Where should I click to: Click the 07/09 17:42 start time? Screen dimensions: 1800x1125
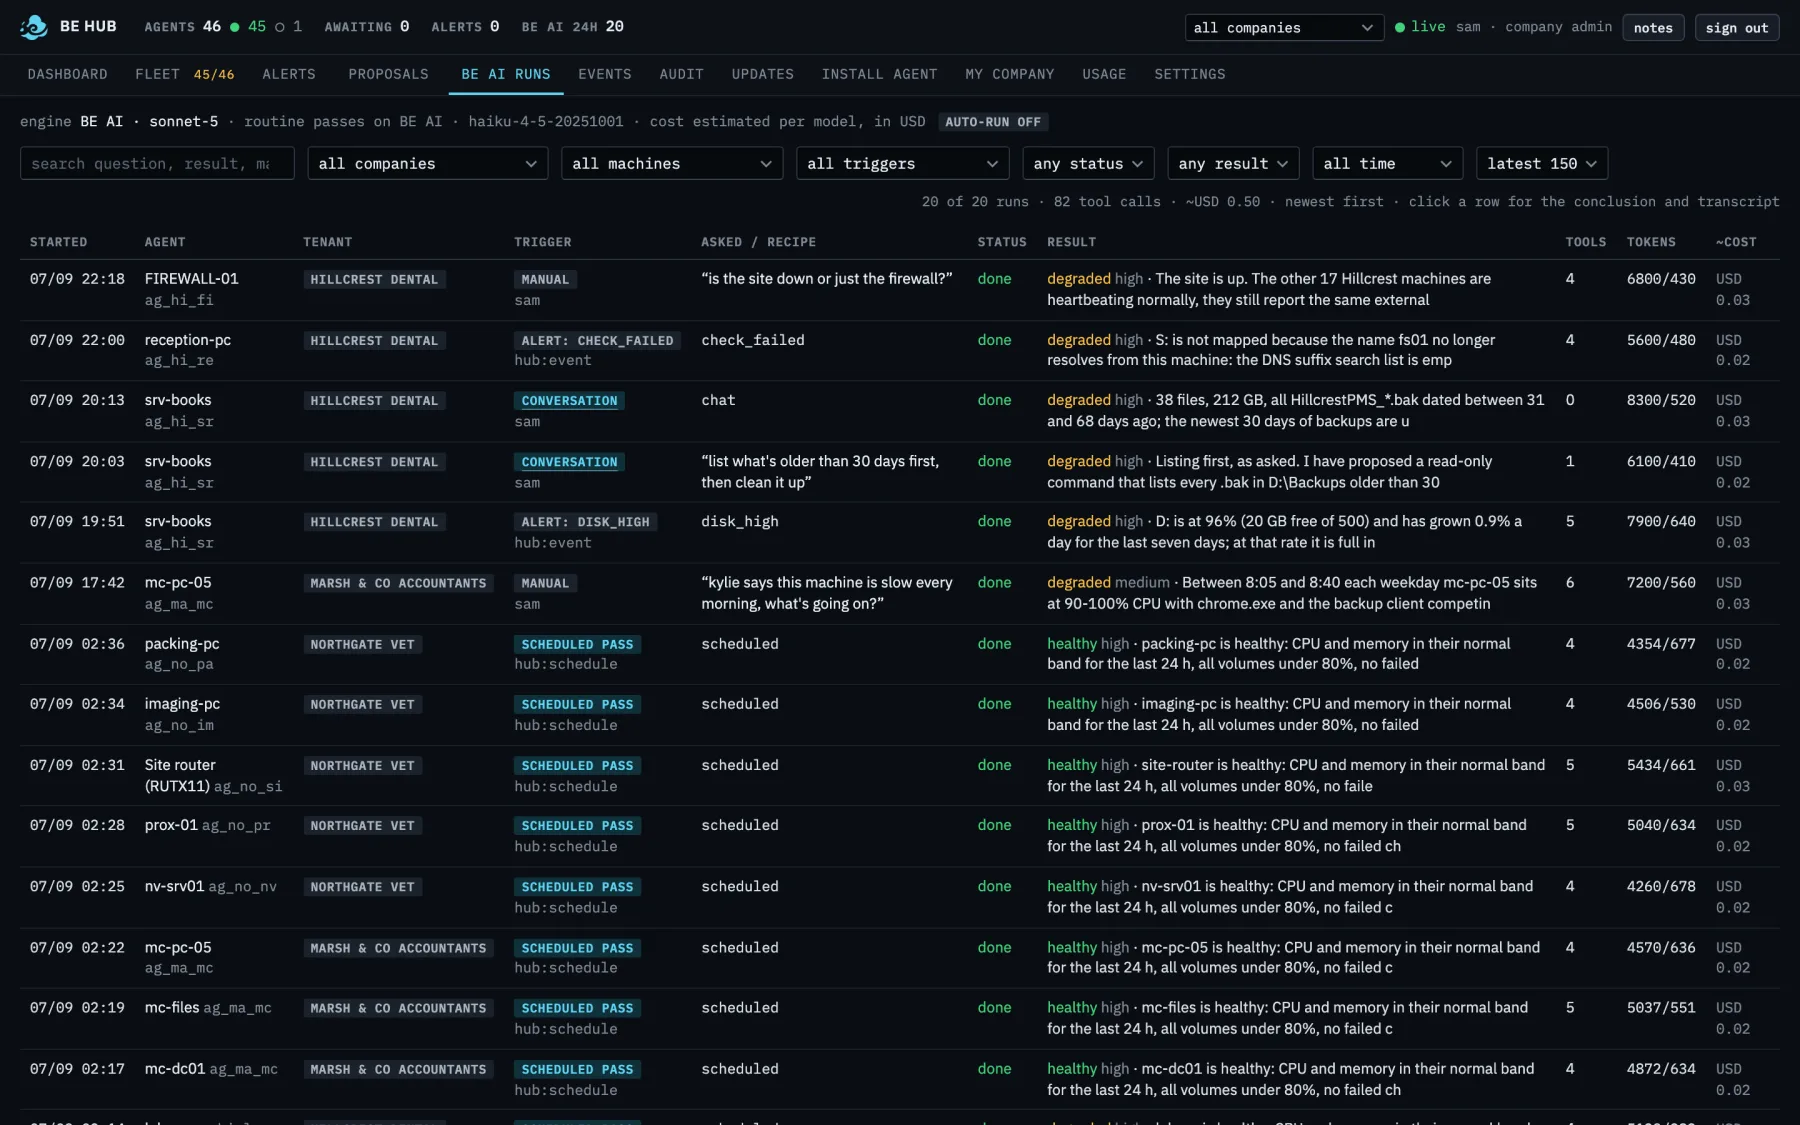pyautogui.click(x=77, y=582)
